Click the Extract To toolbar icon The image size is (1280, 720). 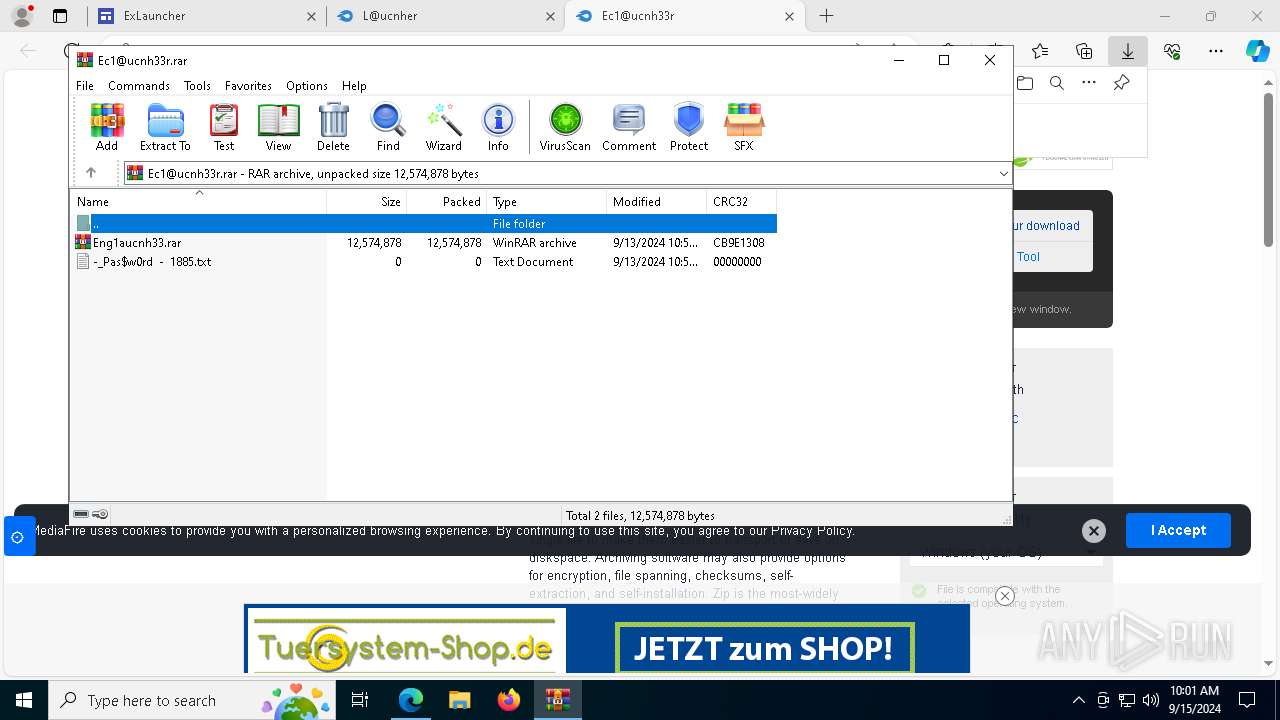165,127
